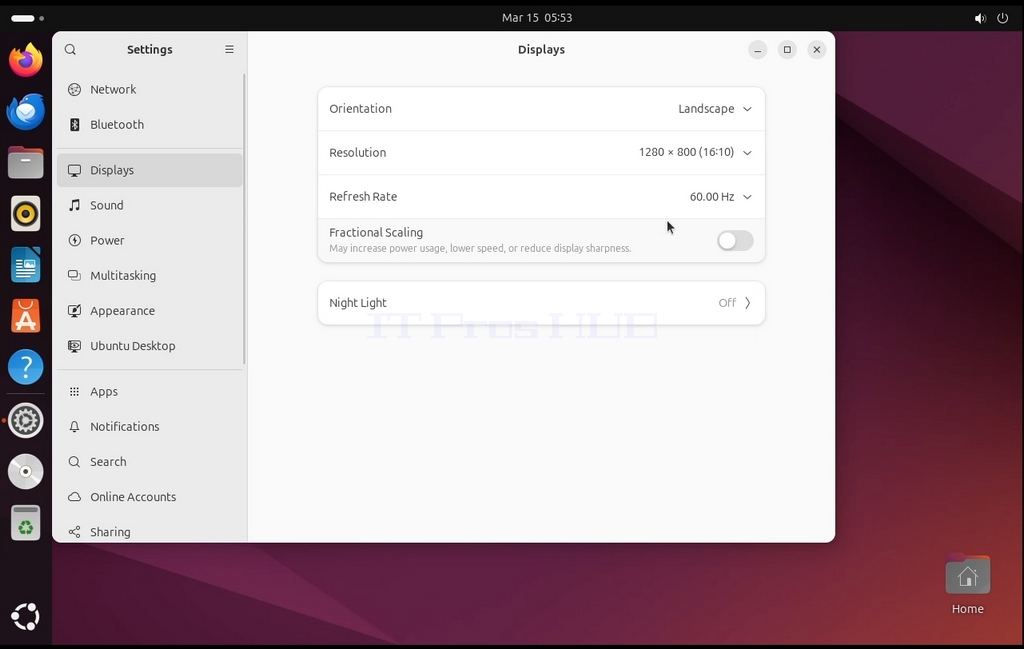
Task: Close the Settings window
Action: [x=816, y=50]
